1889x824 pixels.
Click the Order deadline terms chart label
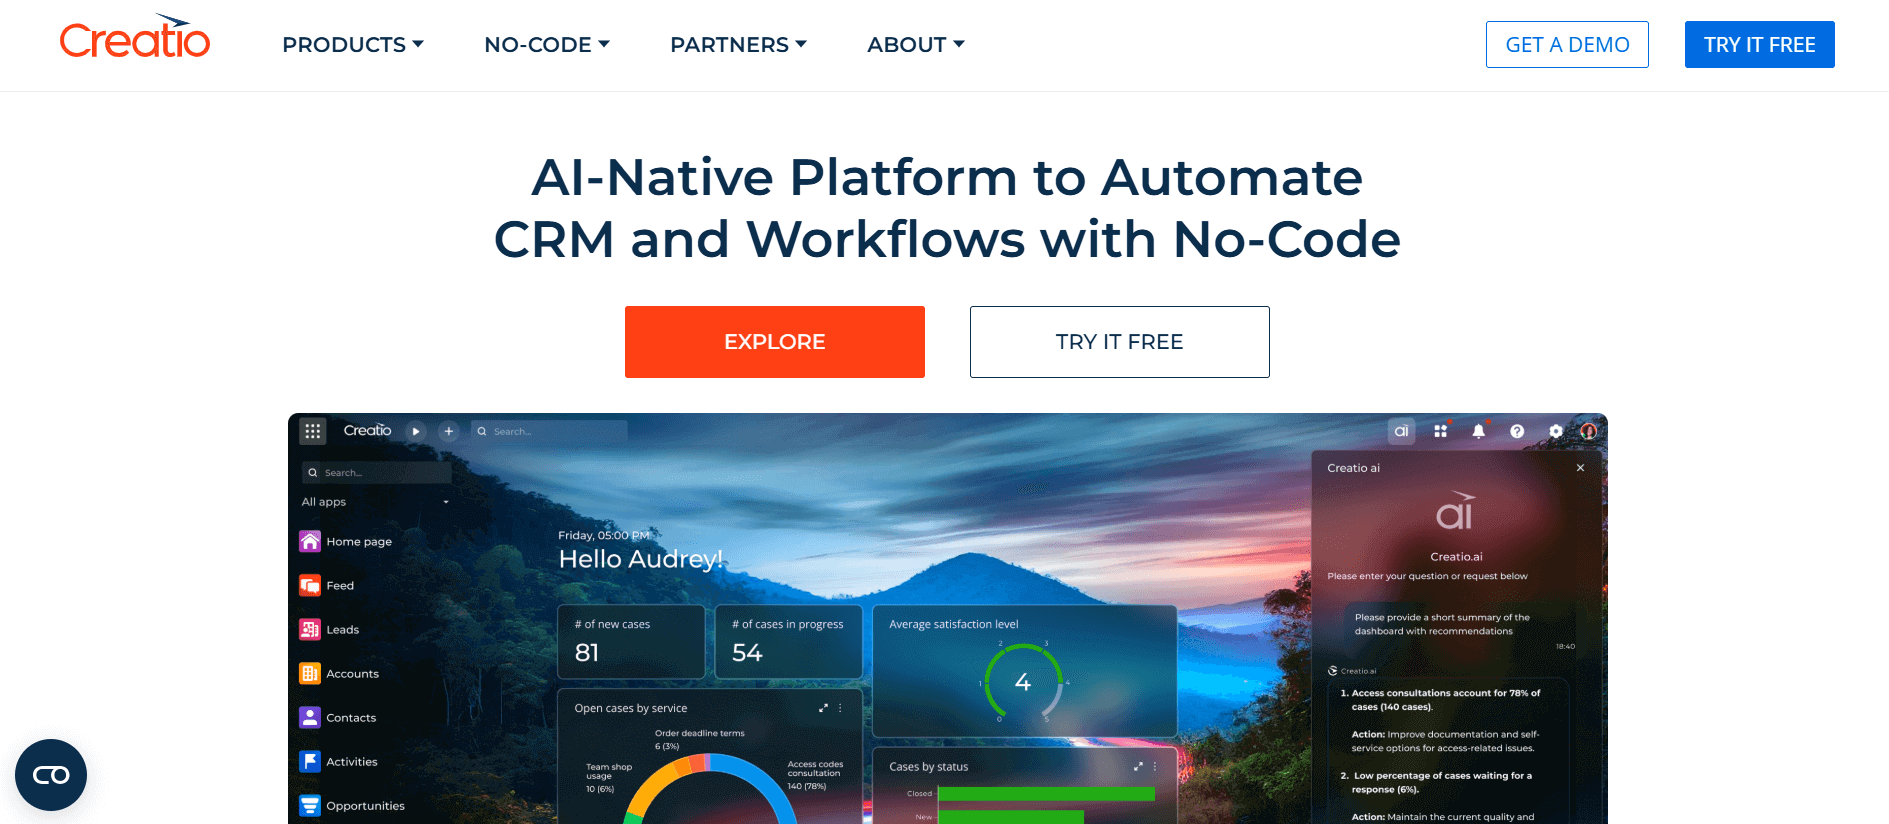point(699,739)
